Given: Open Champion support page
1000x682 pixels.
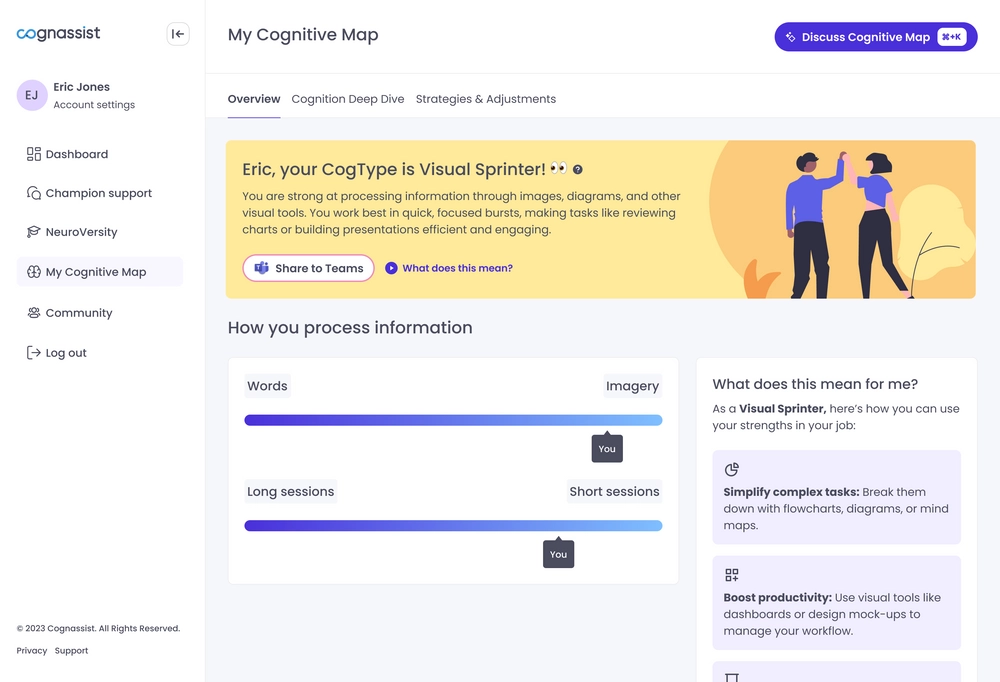Looking at the screenshot, I should [x=99, y=193].
